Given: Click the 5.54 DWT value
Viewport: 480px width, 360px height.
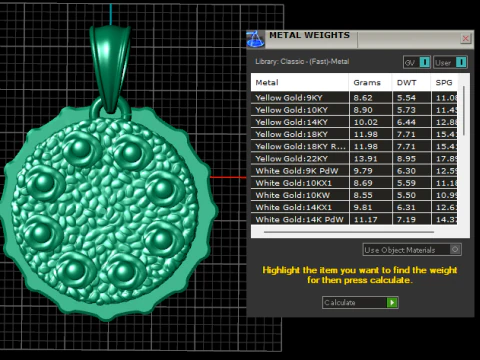Looking at the screenshot, I should 406,98.
